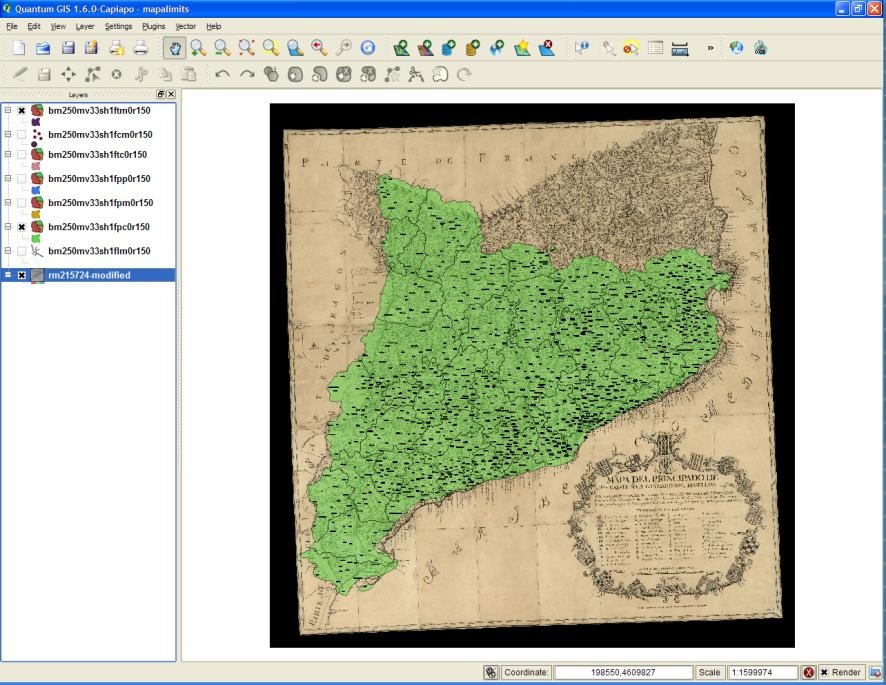Open the Save Project As tool
The width and height of the screenshot is (886, 685).
click(x=92, y=48)
